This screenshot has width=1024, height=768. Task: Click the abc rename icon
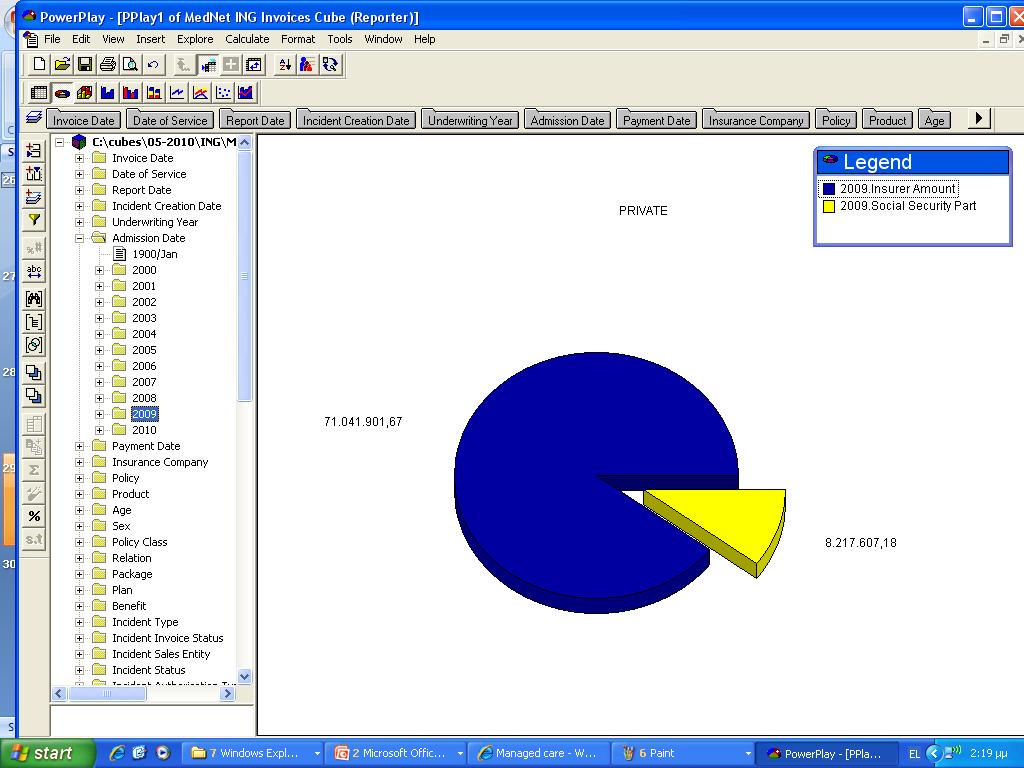[x=34, y=270]
